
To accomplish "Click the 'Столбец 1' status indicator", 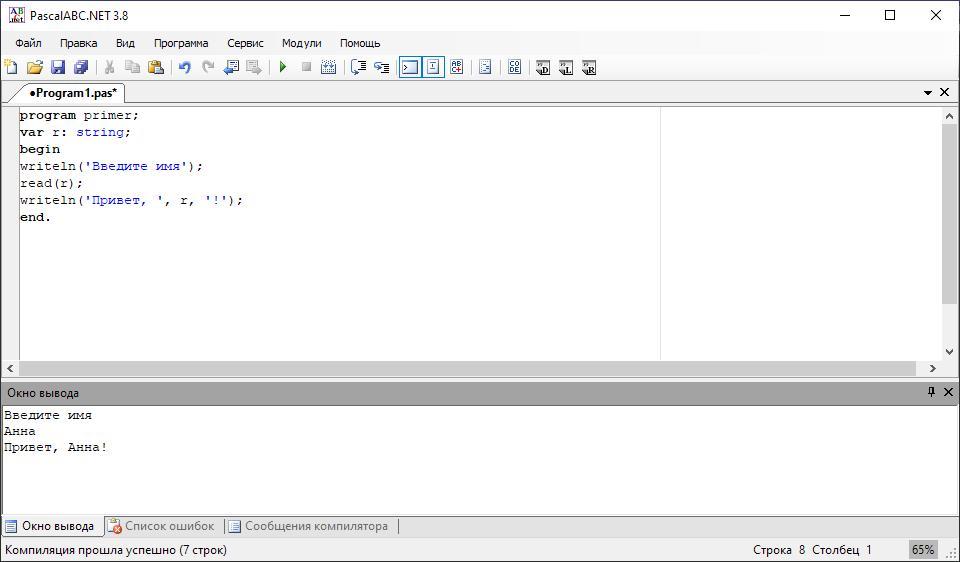I will click(x=842, y=550).
